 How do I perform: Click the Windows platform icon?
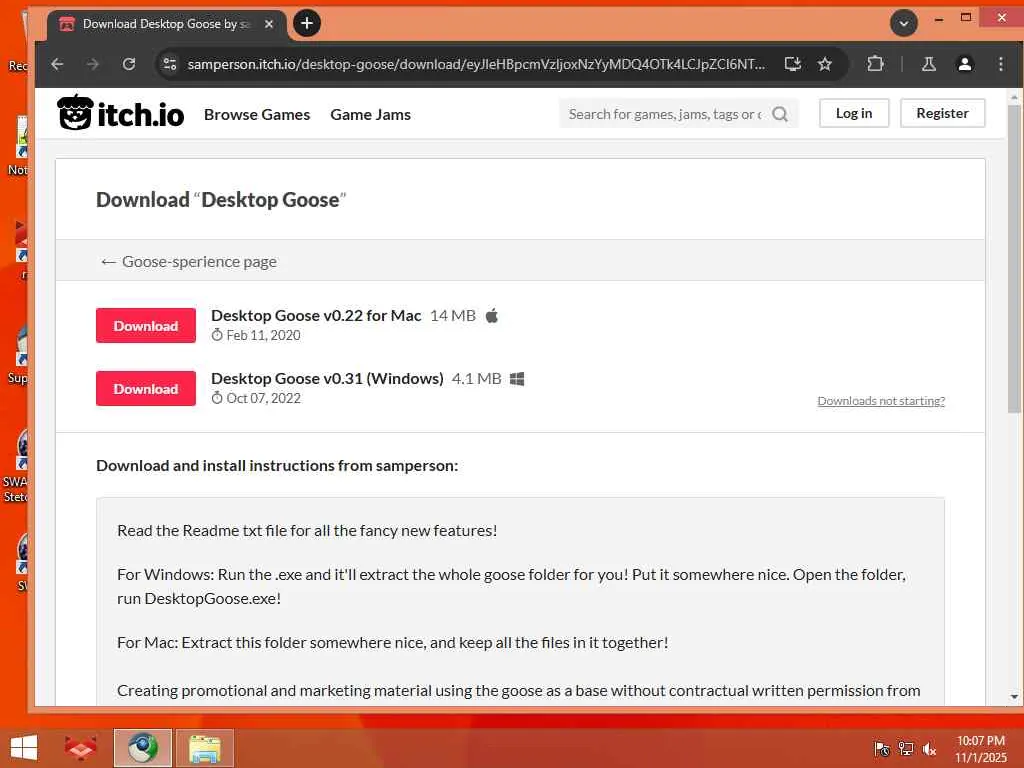tap(517, 379)
